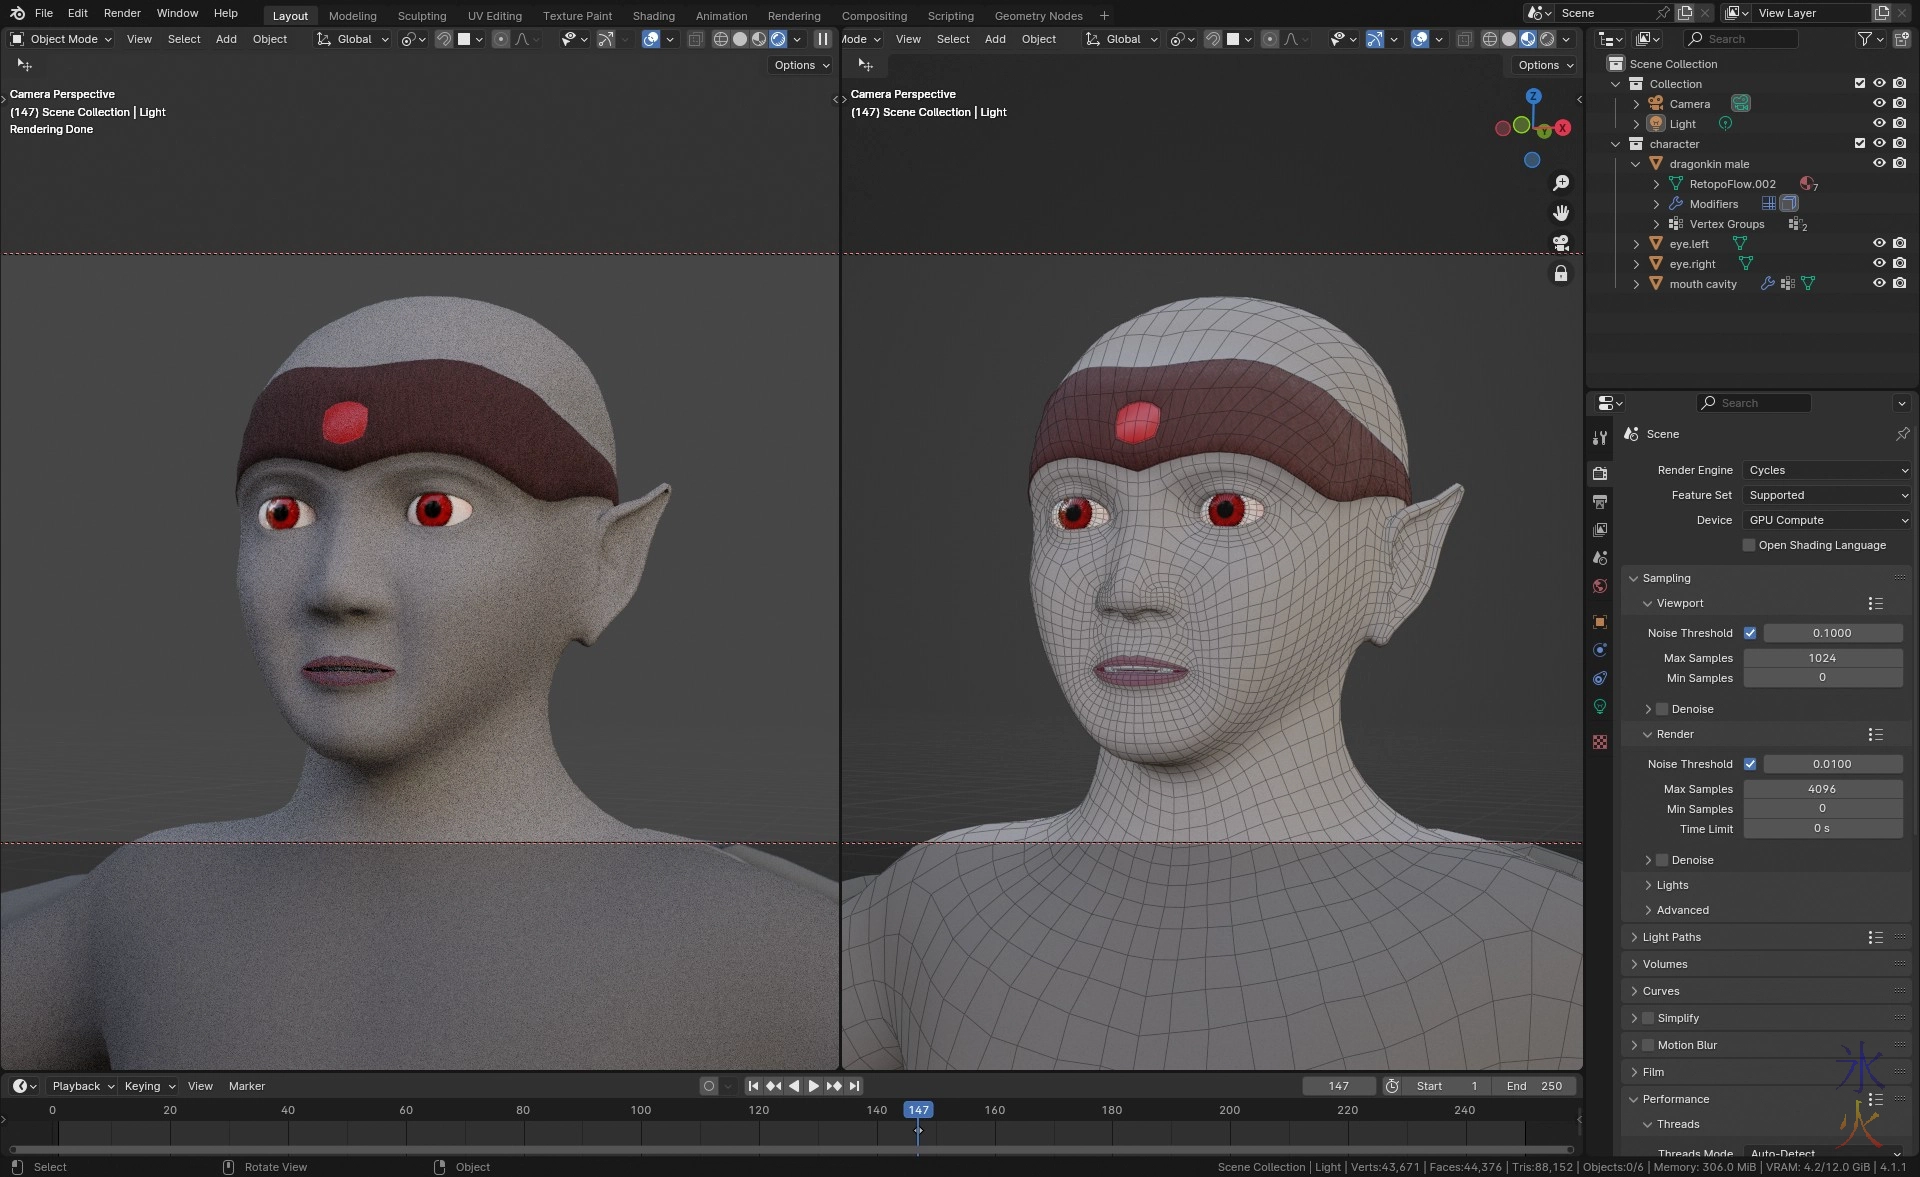
Task: Open the Output properties tab icon
Action: [x=1600, y=501]
